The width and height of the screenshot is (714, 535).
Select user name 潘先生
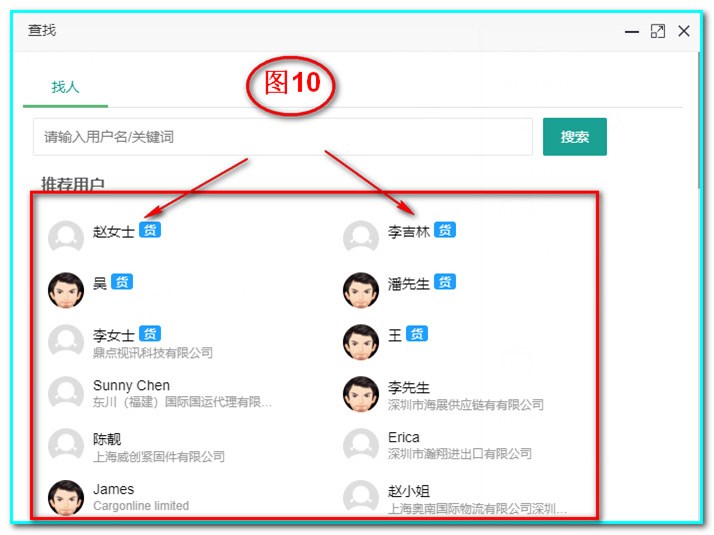[x=409, y=284]
